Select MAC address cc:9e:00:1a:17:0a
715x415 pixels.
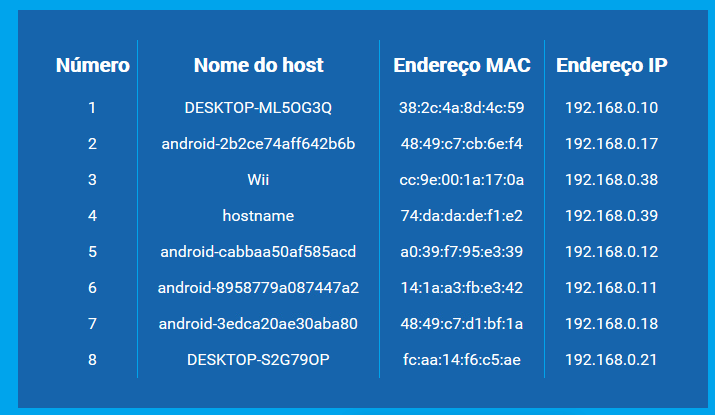click(x=461, y=180)
